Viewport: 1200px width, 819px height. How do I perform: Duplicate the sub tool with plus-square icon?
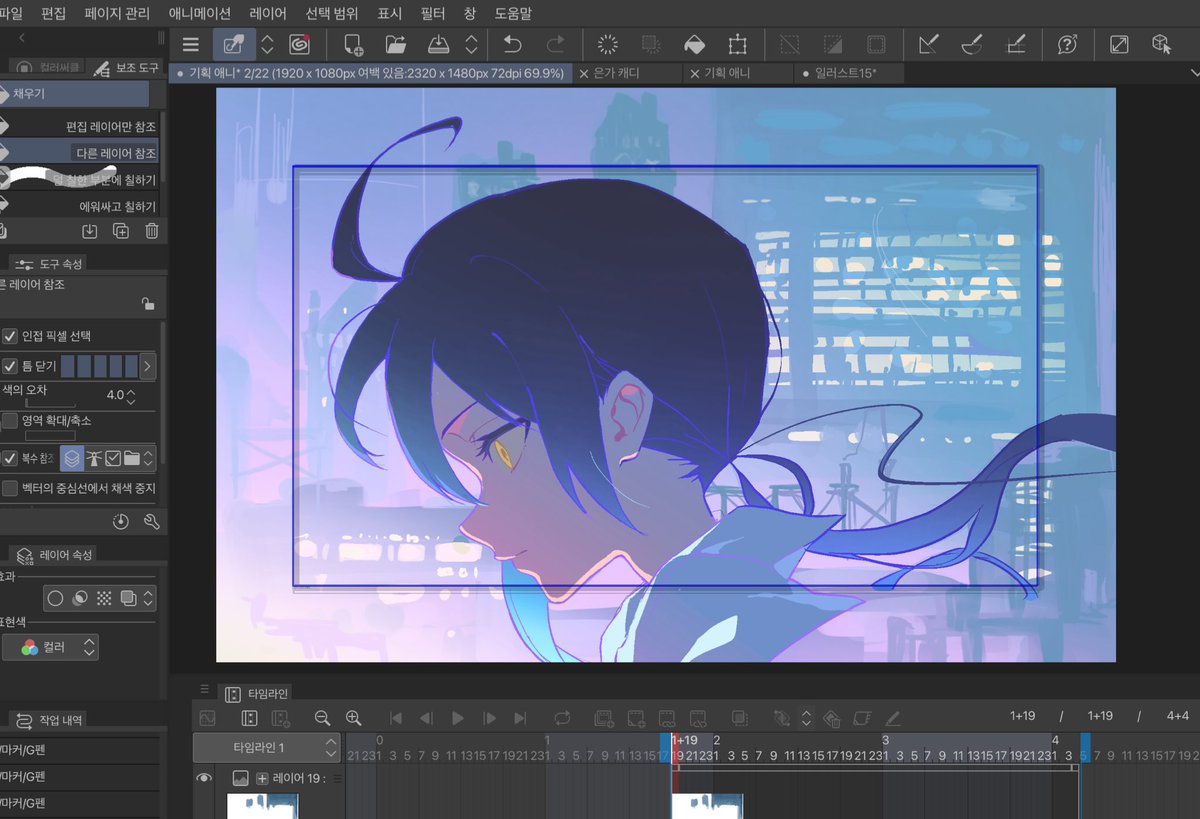[121, 231]
